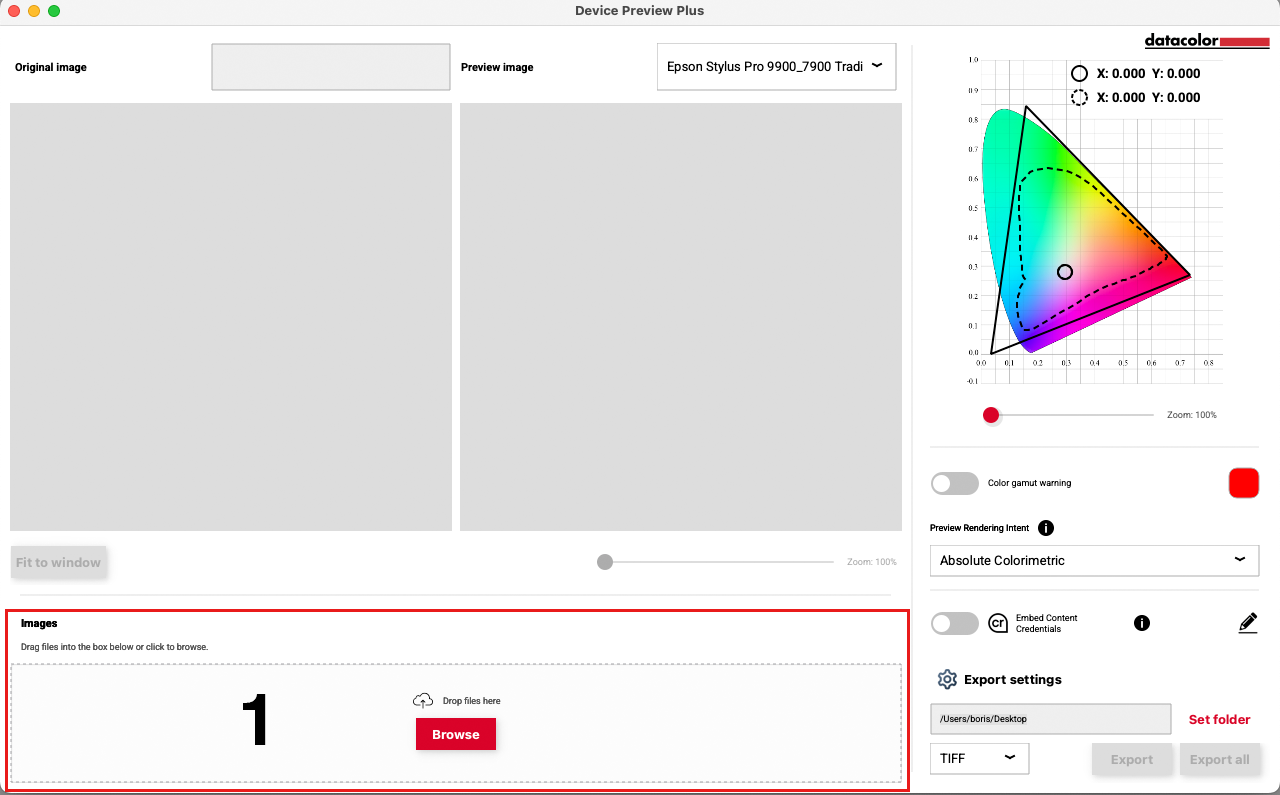
Task: Click the Datacolor logo
Action: pyautogui.click(x=1206, y=41)
